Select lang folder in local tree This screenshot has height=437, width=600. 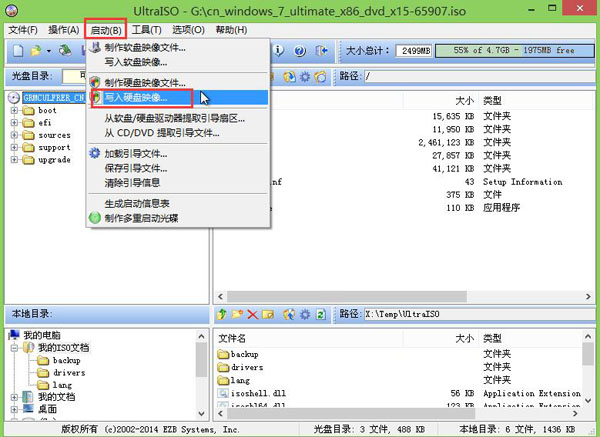62,385
